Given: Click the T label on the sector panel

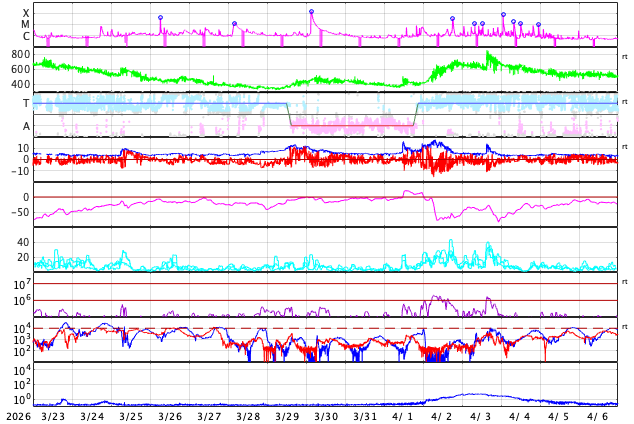Looking at the screenshot, I should pyautogui.click(x=26, y=103).
